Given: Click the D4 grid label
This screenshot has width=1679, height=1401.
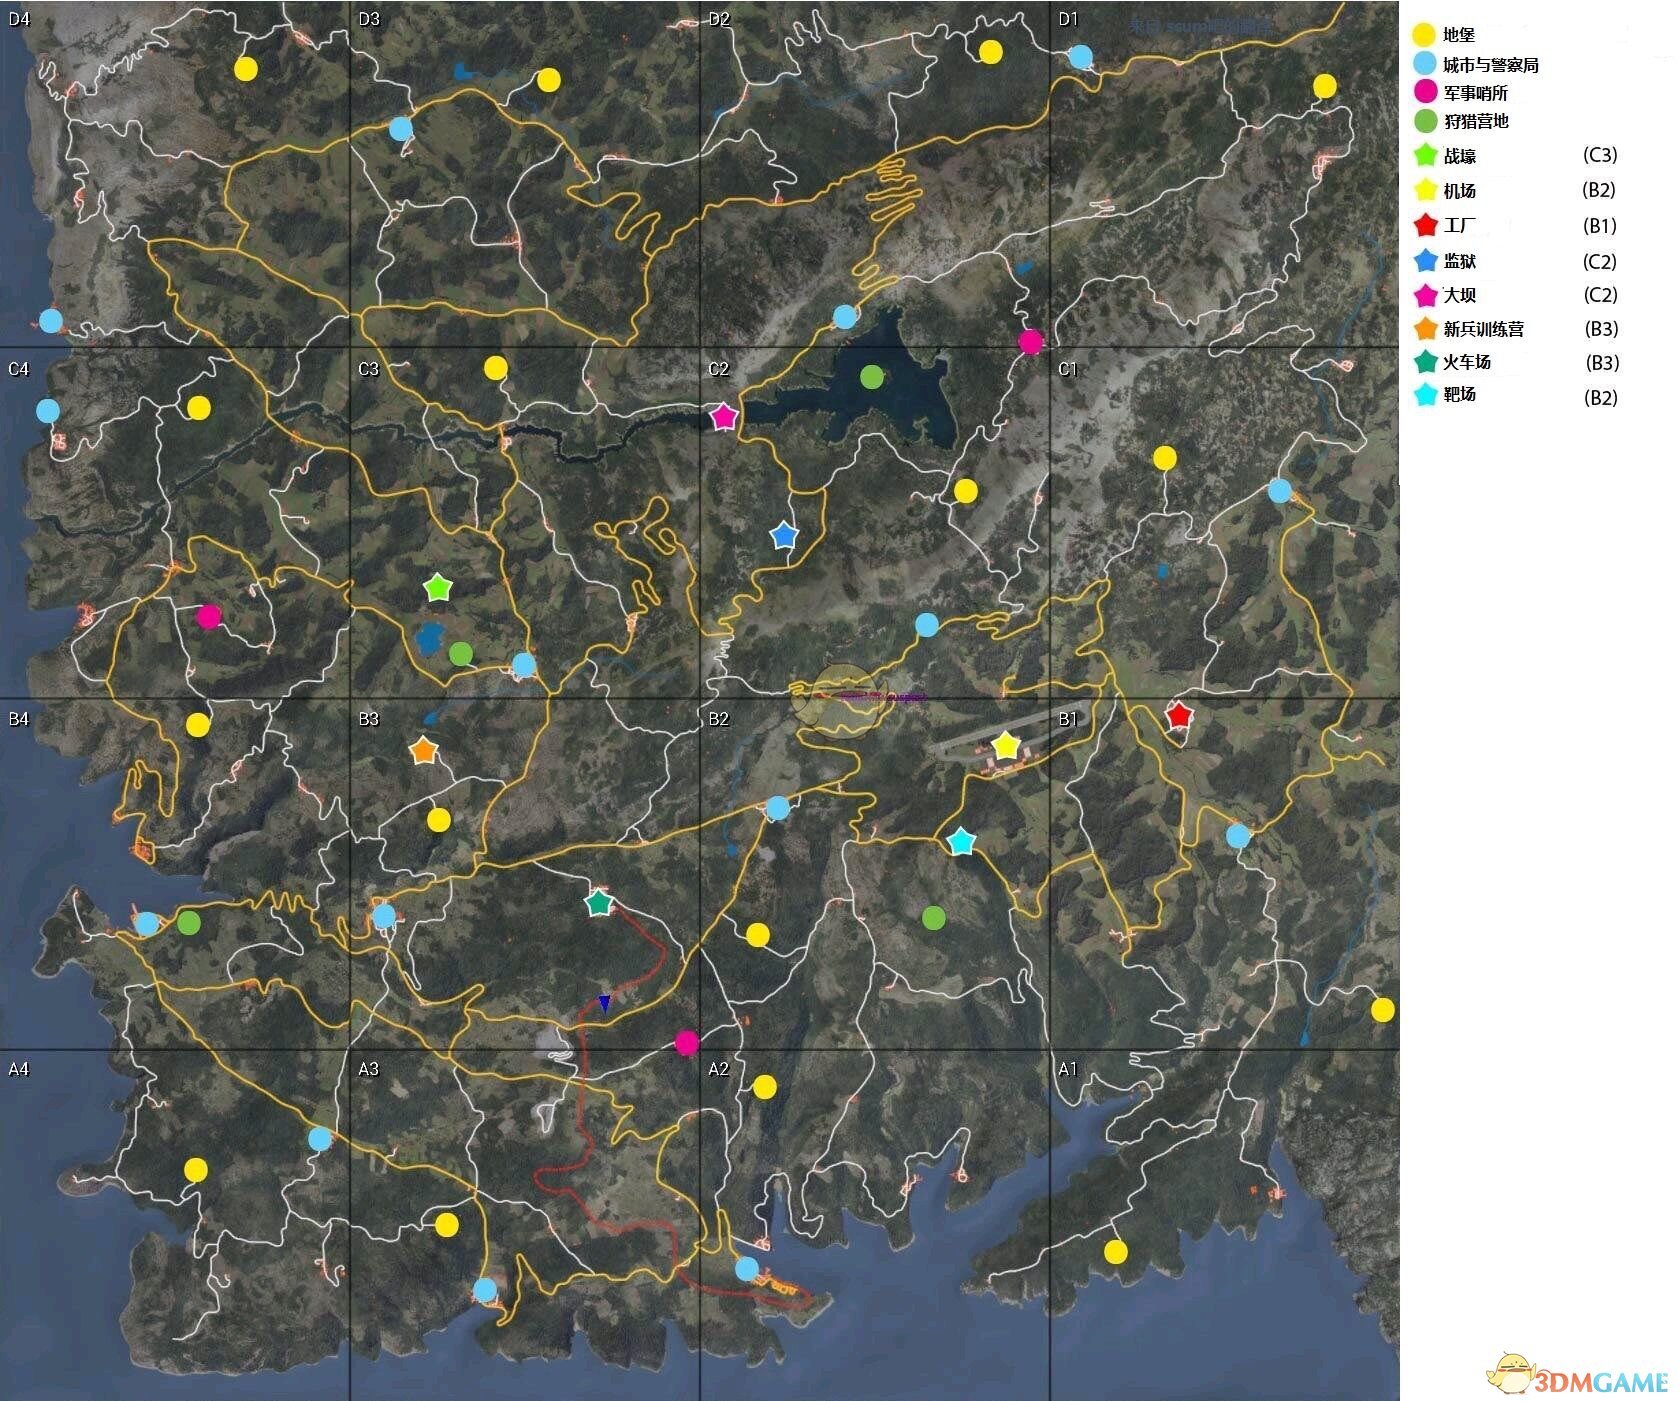Looking at the screenshot, I should 19,18.
